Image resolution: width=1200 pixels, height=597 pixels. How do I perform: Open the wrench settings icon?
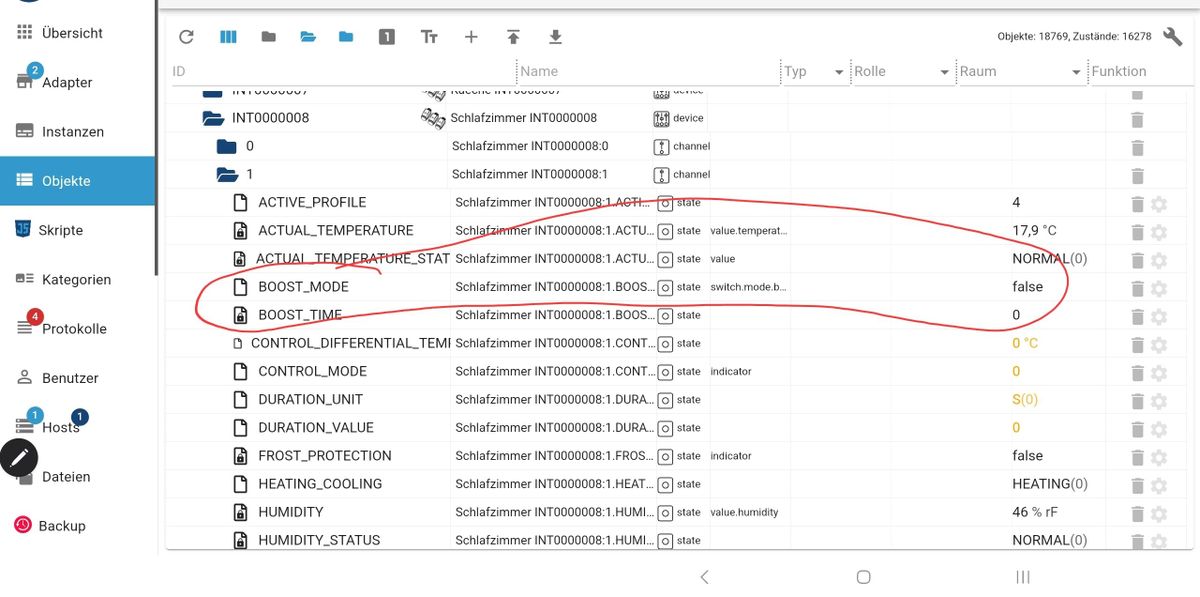1173,36
